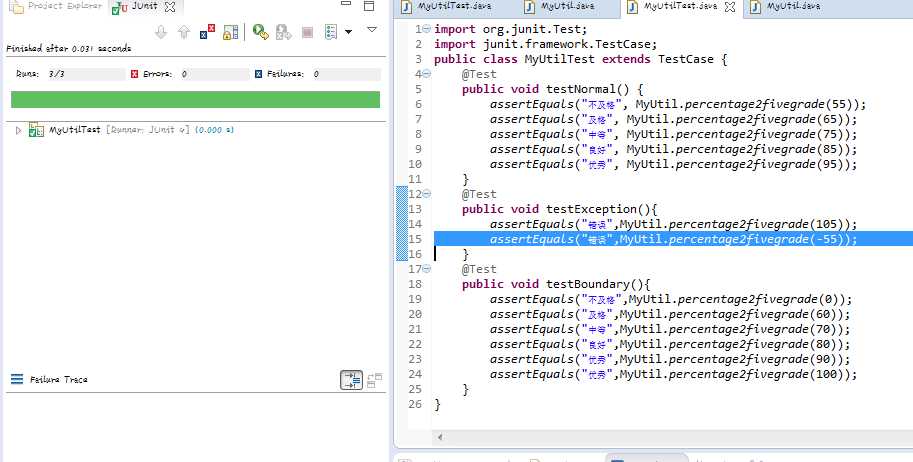The image size is (913, 462).
Task: Click 'public void testBoundary()' method line
Action: pyautogui.click(x=556, y=284)
